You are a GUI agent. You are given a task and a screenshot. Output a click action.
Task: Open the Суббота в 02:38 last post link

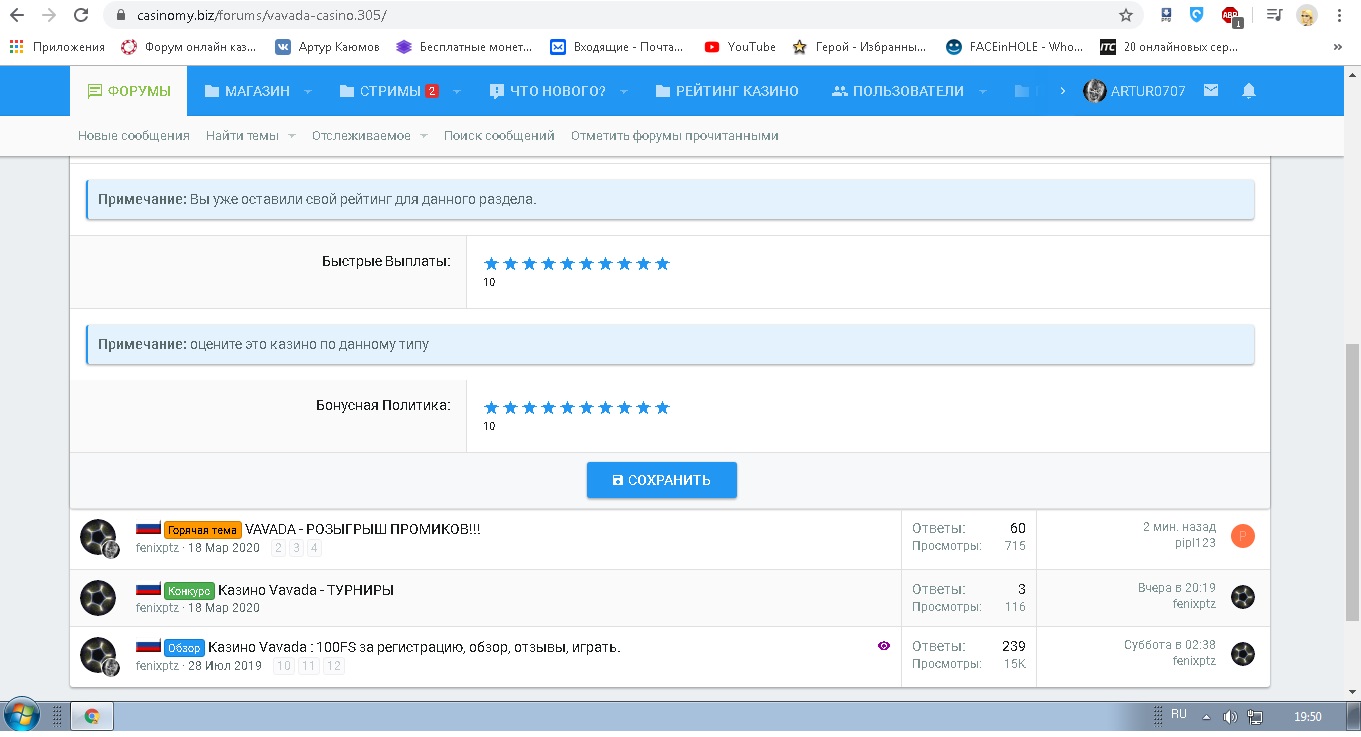click(1170, 645)
